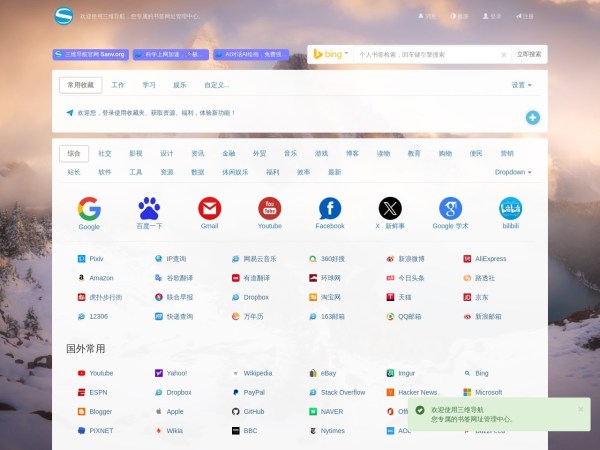Open the Gmail envelope icon
The image size is (600, 450).
click(209, 208)
